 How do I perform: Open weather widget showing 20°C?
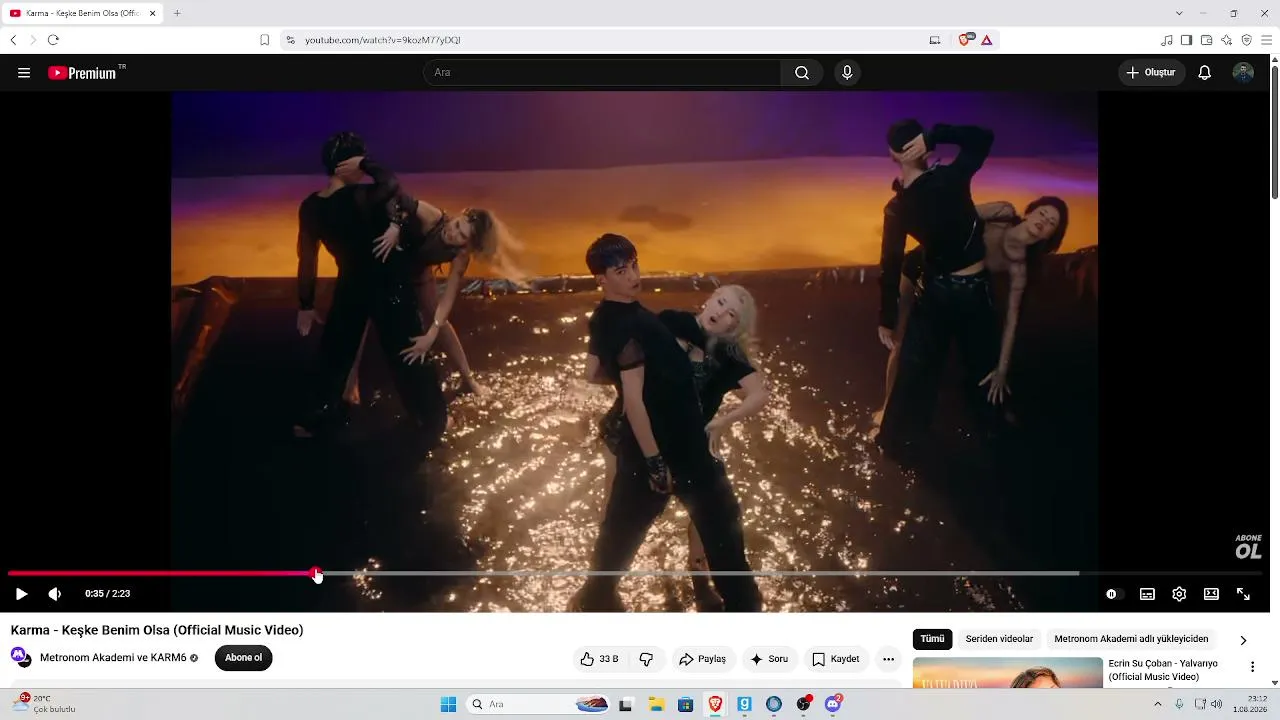(x=45, y=704)
